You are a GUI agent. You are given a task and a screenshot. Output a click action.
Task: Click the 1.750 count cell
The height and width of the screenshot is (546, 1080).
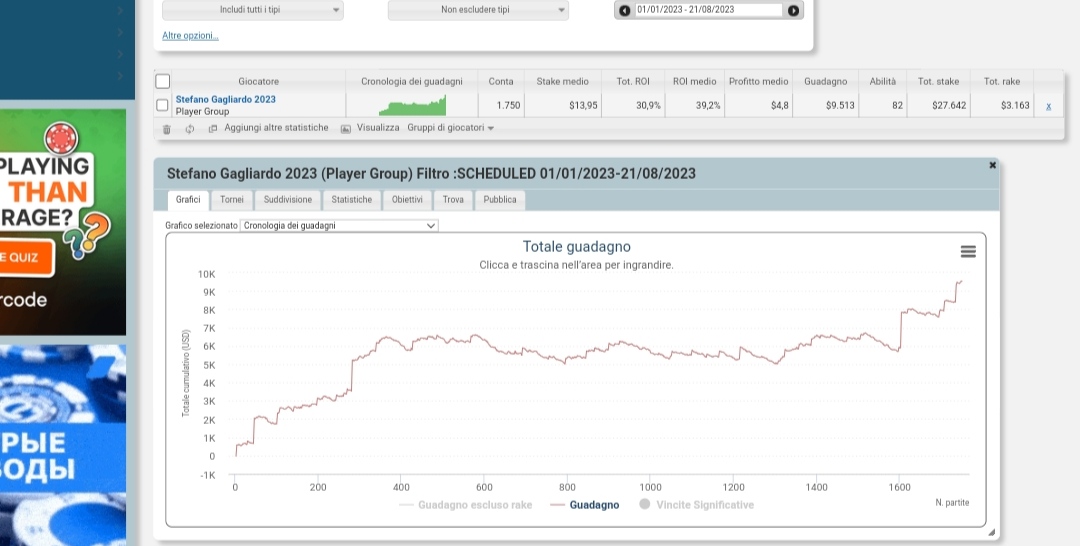501,105
